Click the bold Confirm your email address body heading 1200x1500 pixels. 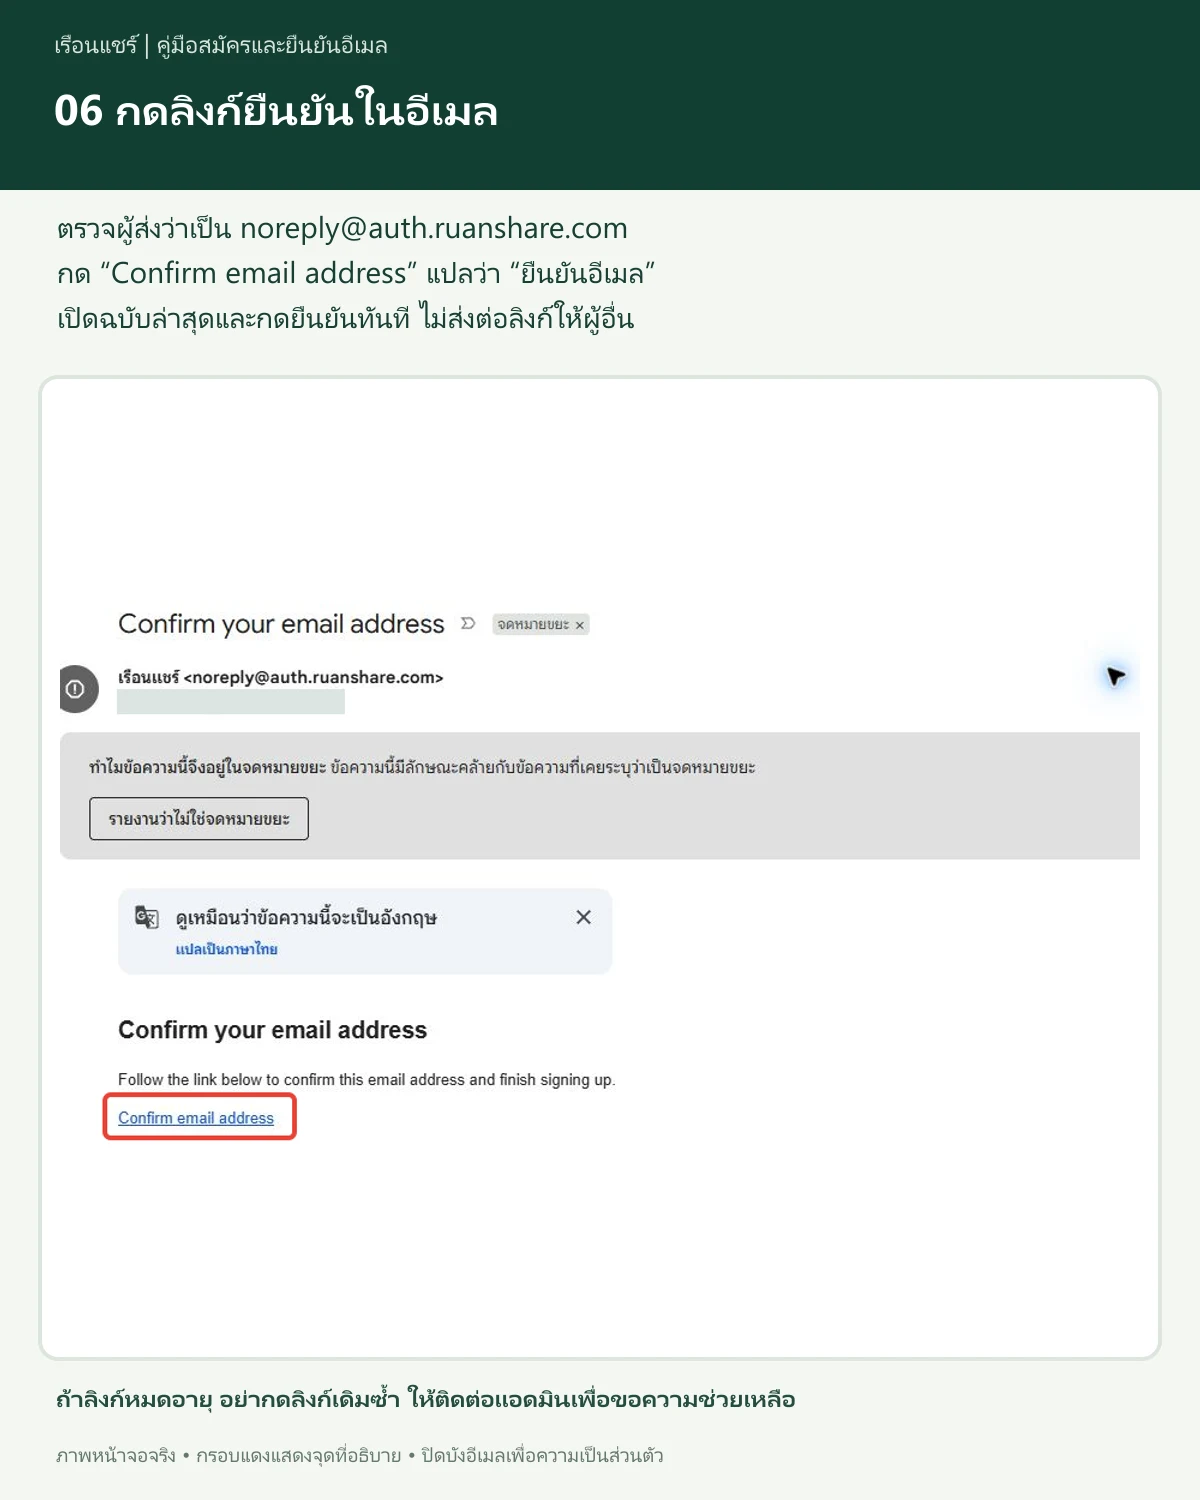tap(272, 1030)
